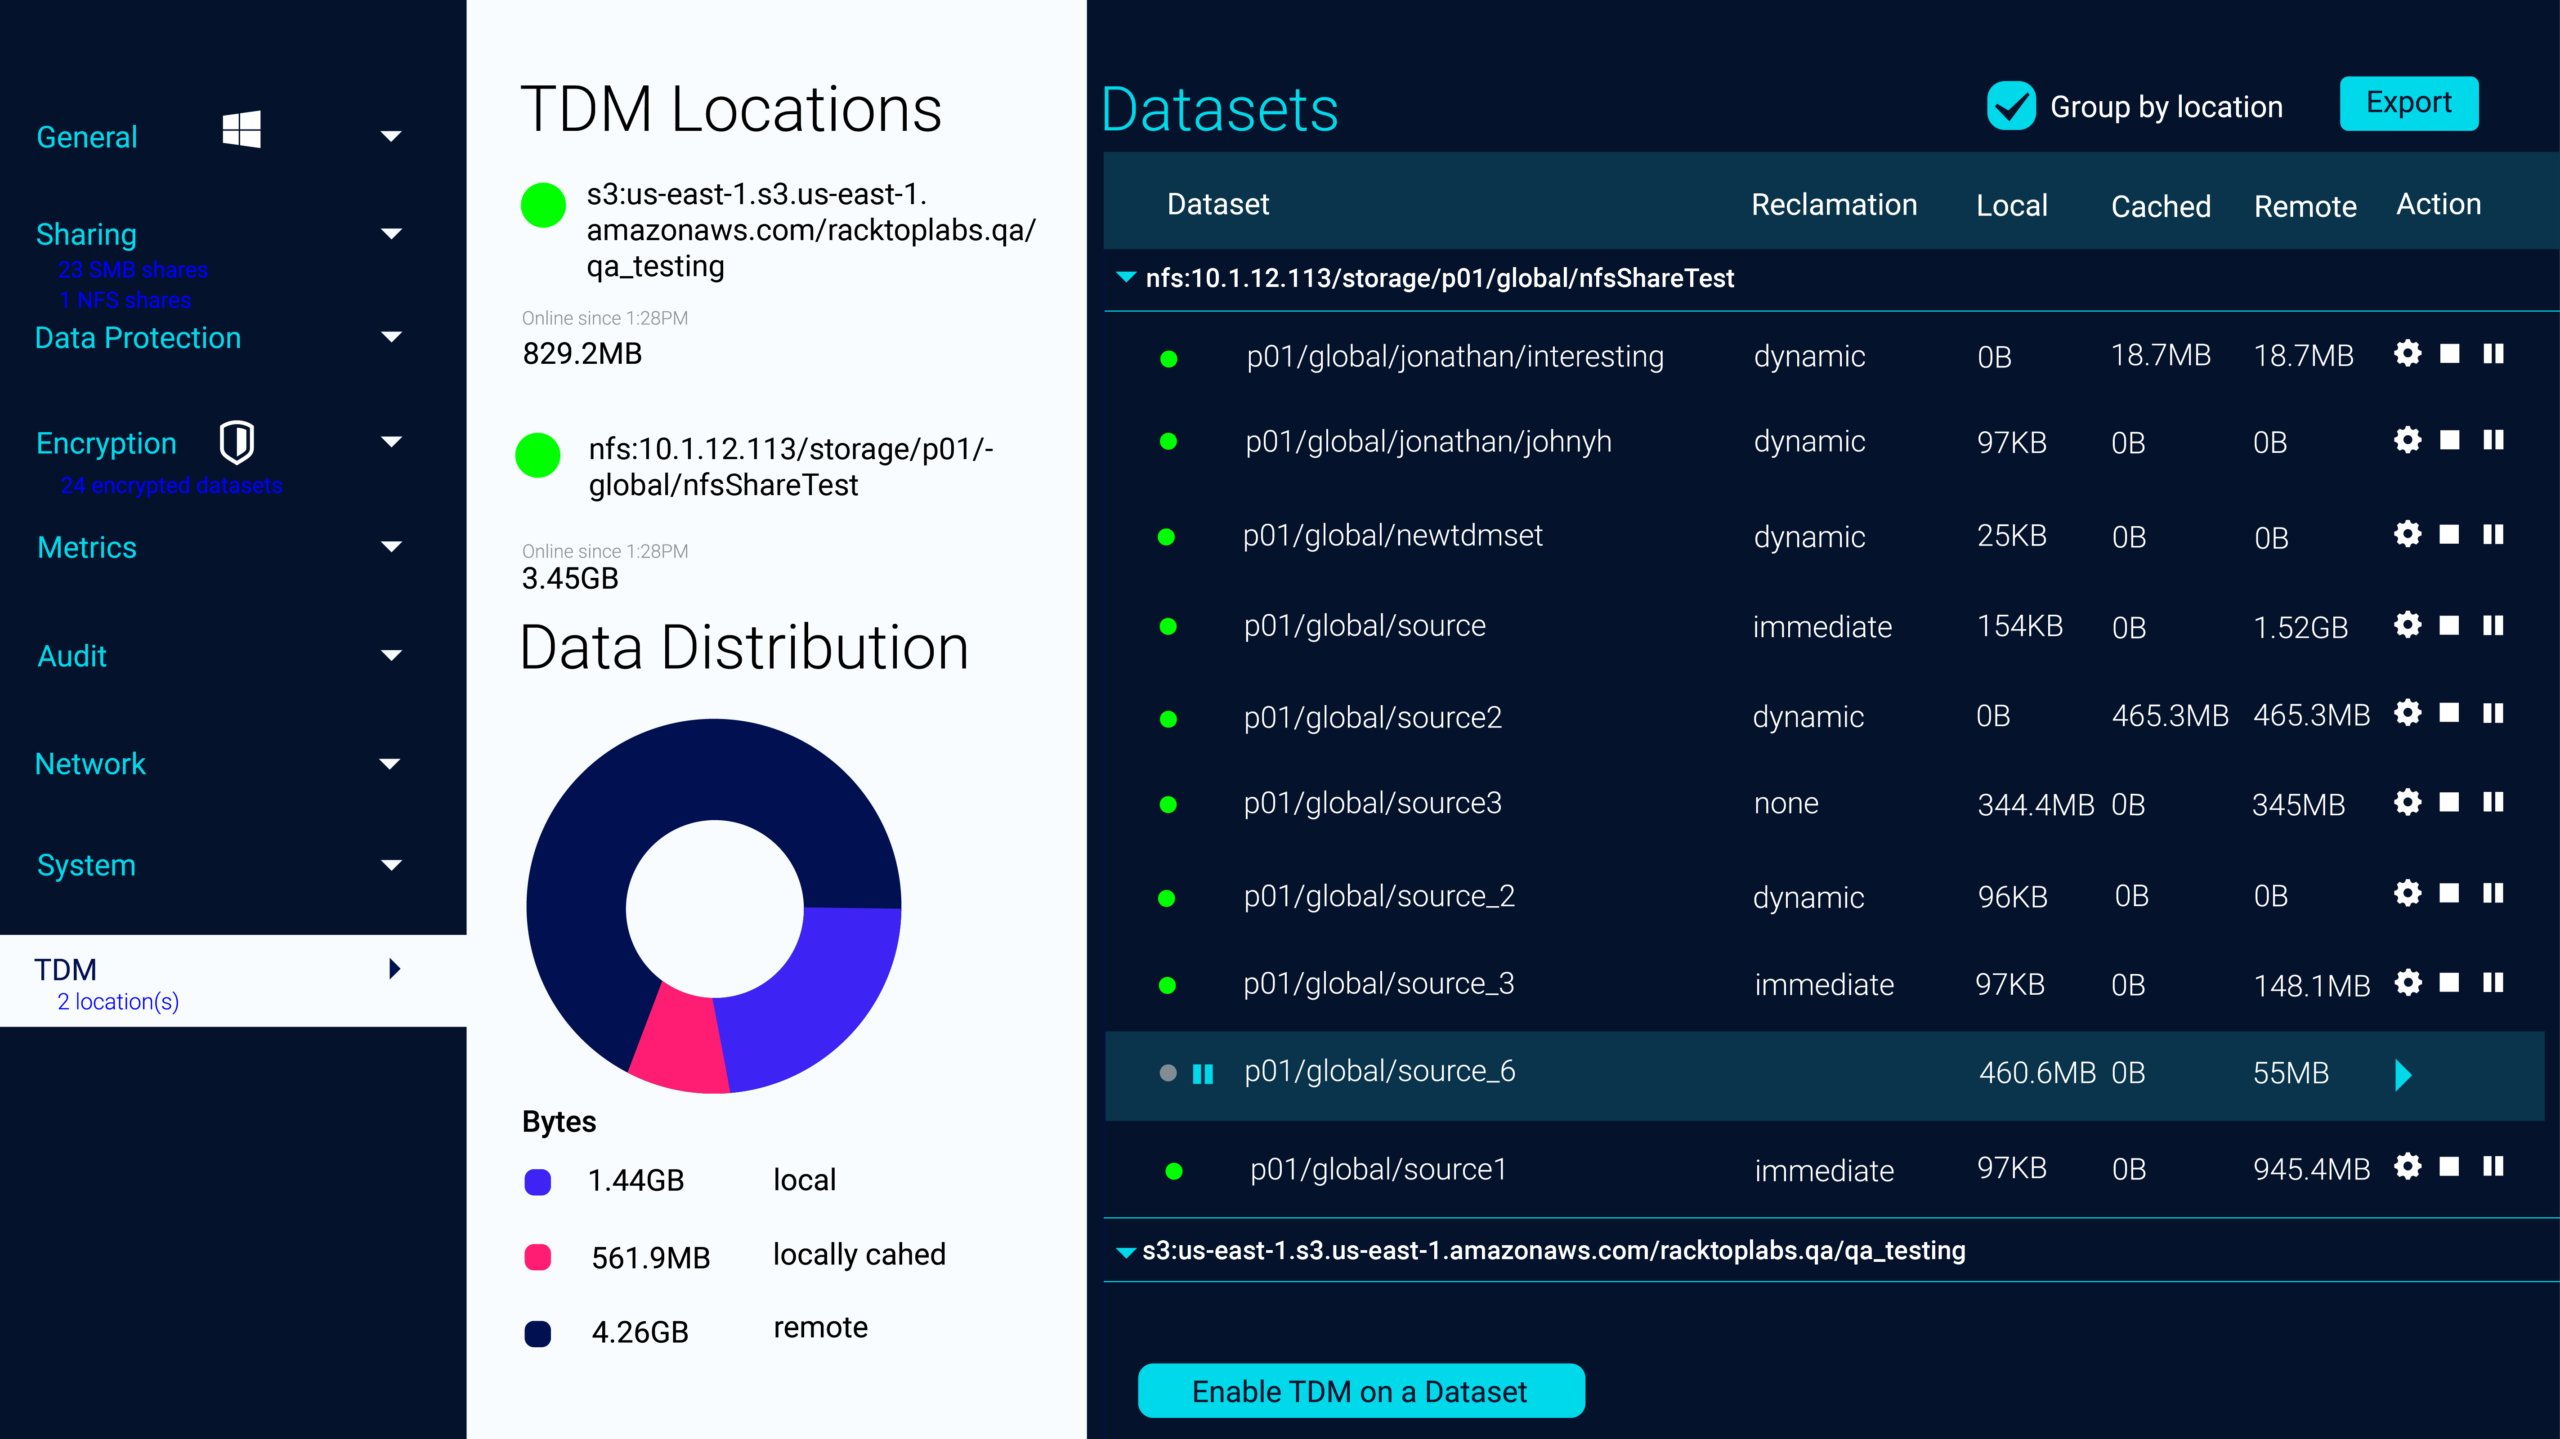Pause the p01/global/source dataset
The width and height of the screenshot is (2560, 1439).
pos(2493,625)
